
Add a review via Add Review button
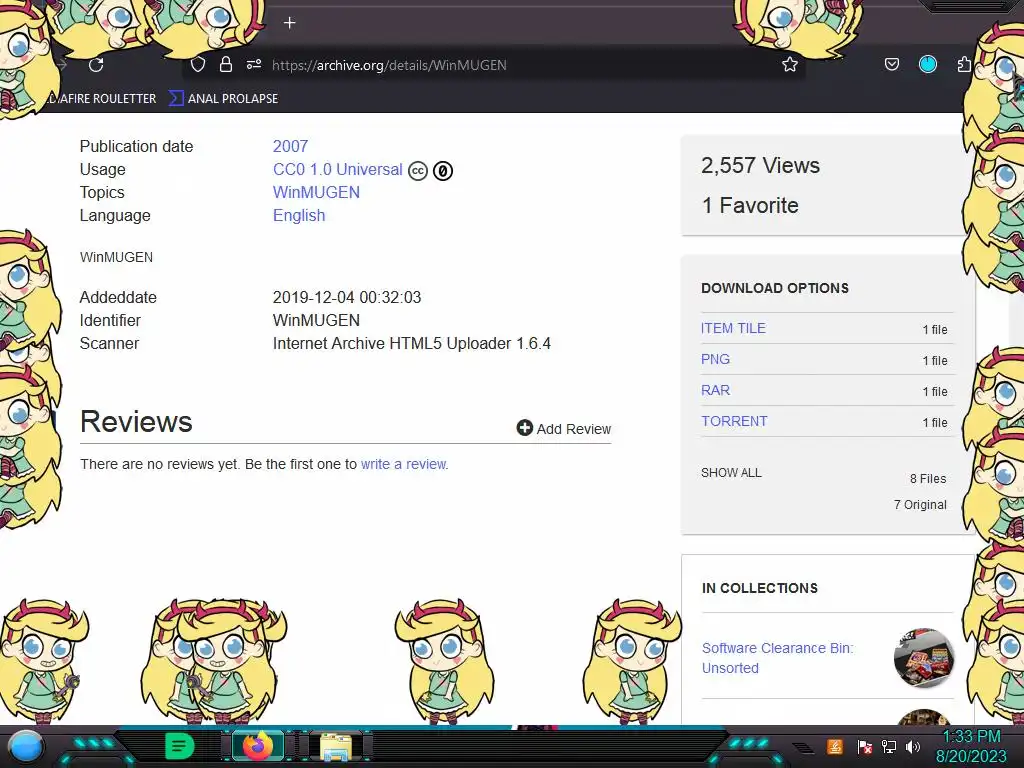[x=564, y=428]
